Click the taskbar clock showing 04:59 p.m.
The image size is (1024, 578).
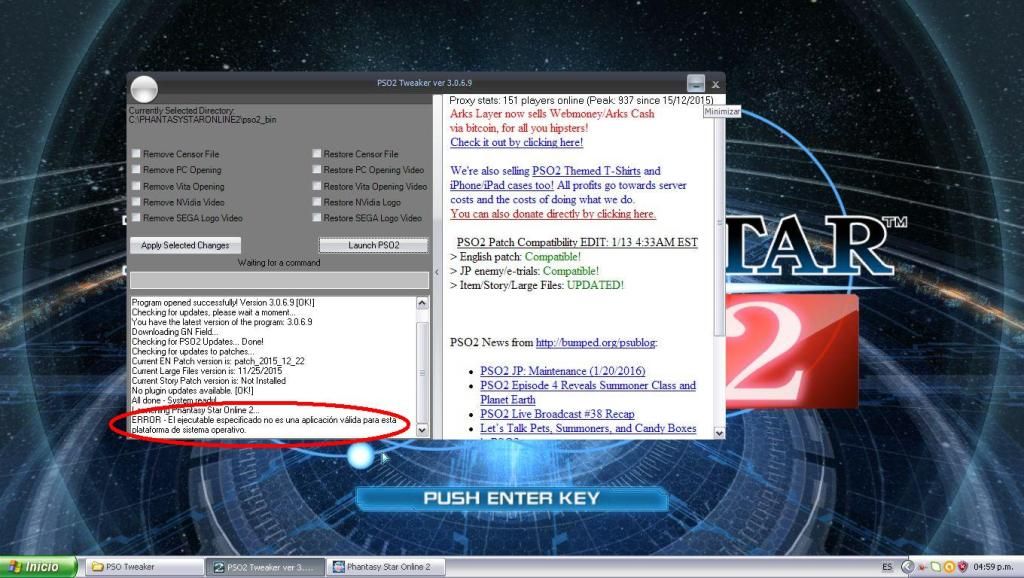(993, 567)
